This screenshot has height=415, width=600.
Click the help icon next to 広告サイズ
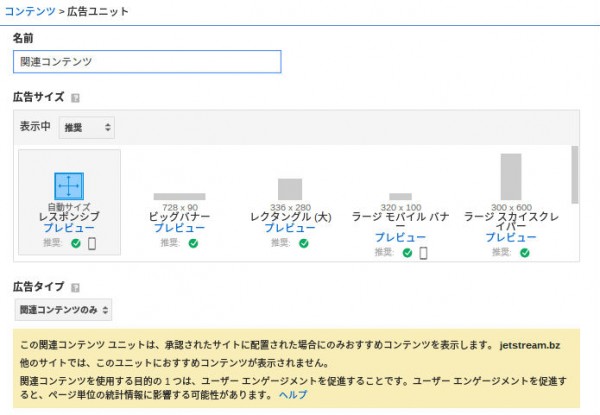click(76, 98)
